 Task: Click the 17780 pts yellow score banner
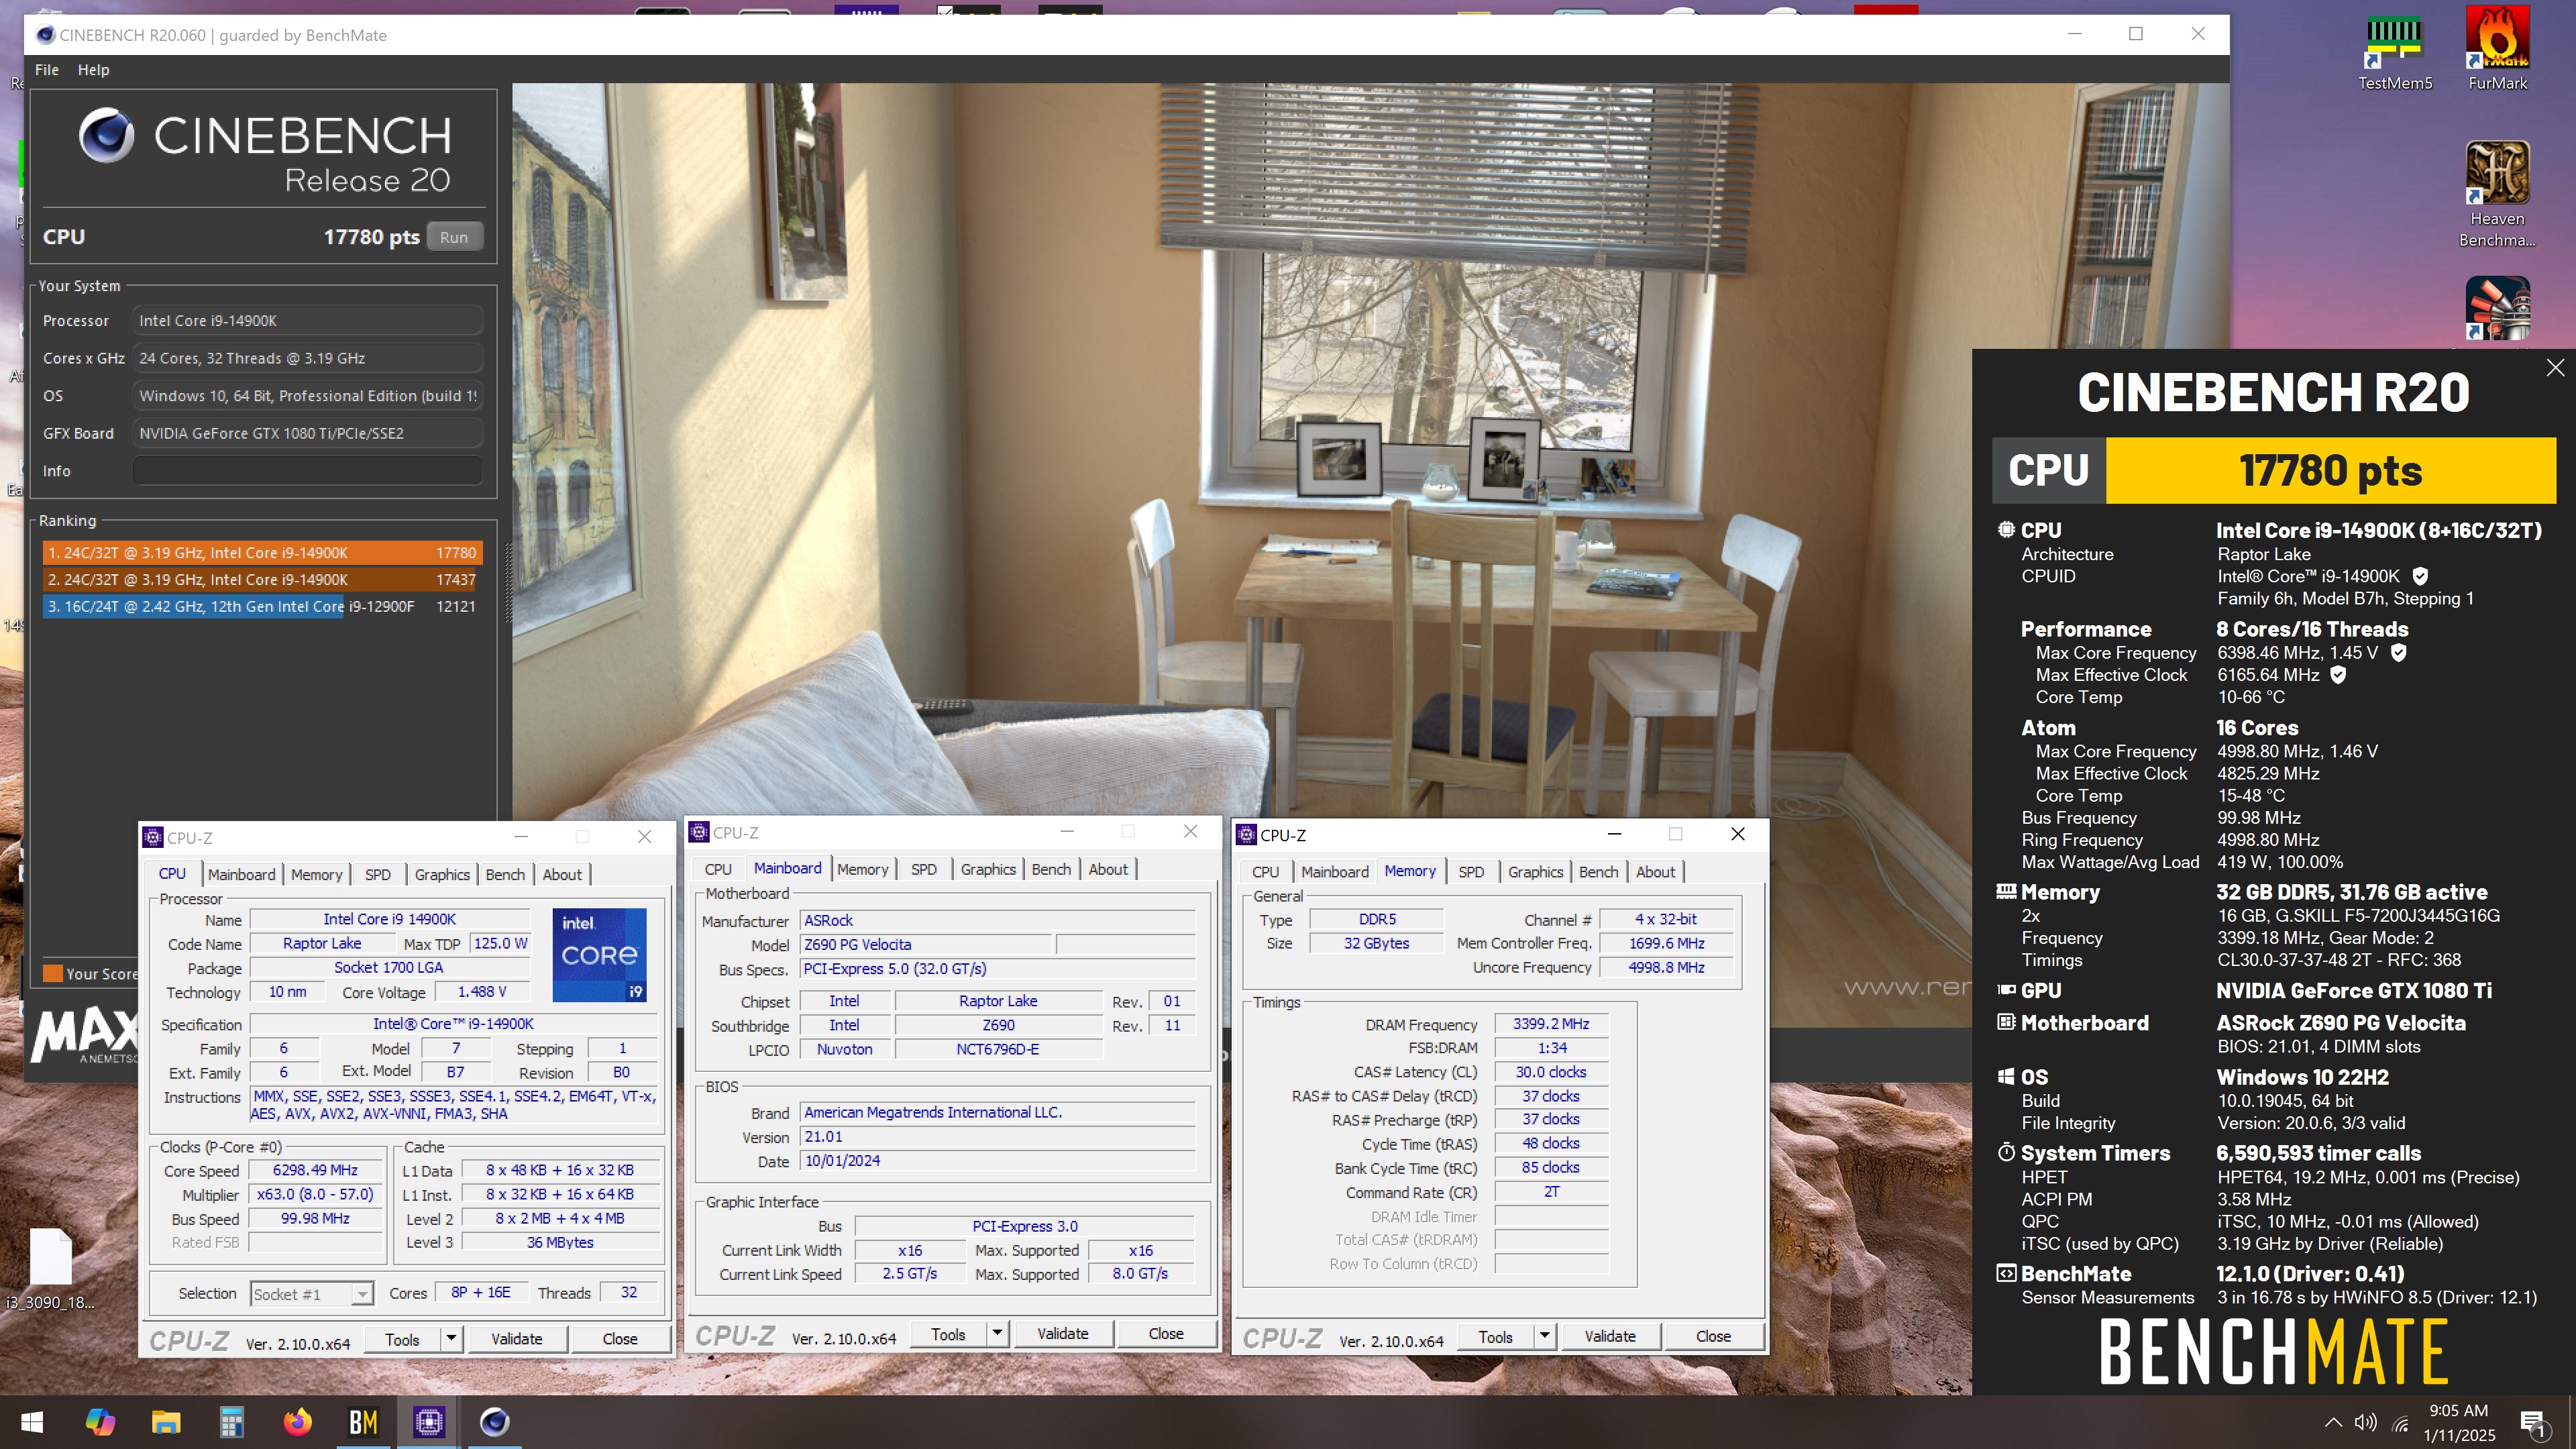(x=2330, y=471)
